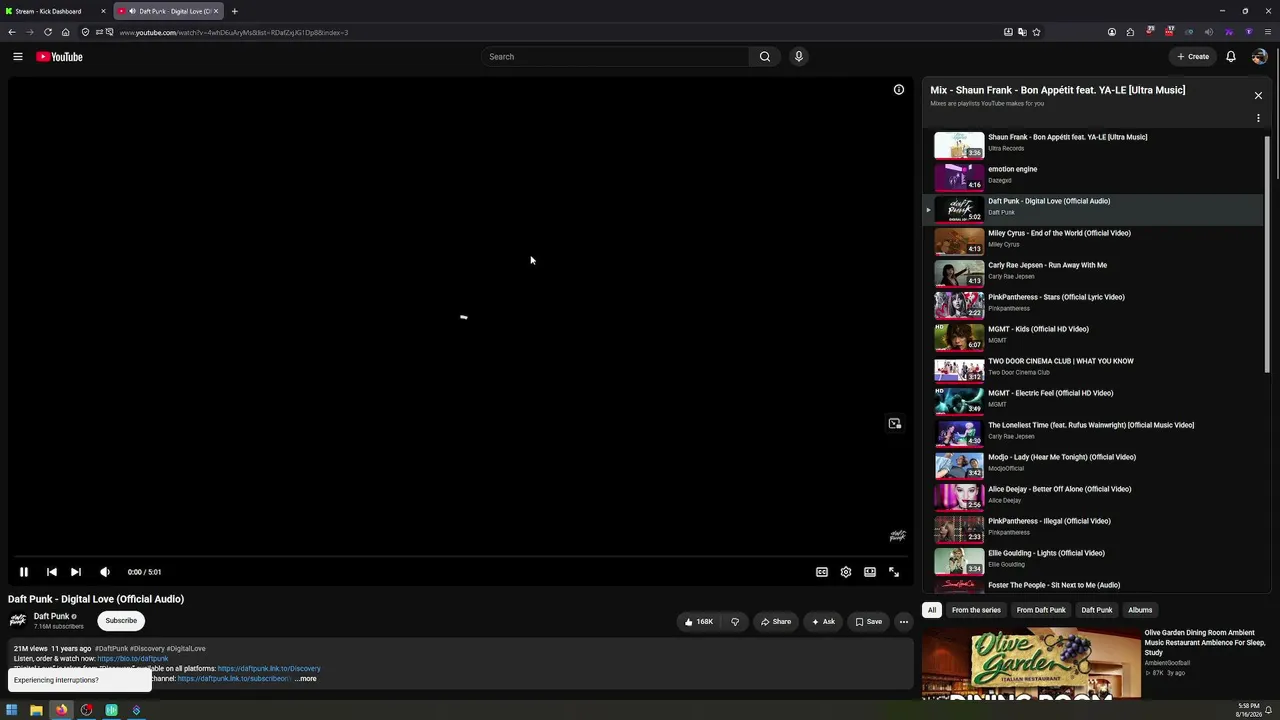Play PinkPantheress - Stars lyric video

1093,305
